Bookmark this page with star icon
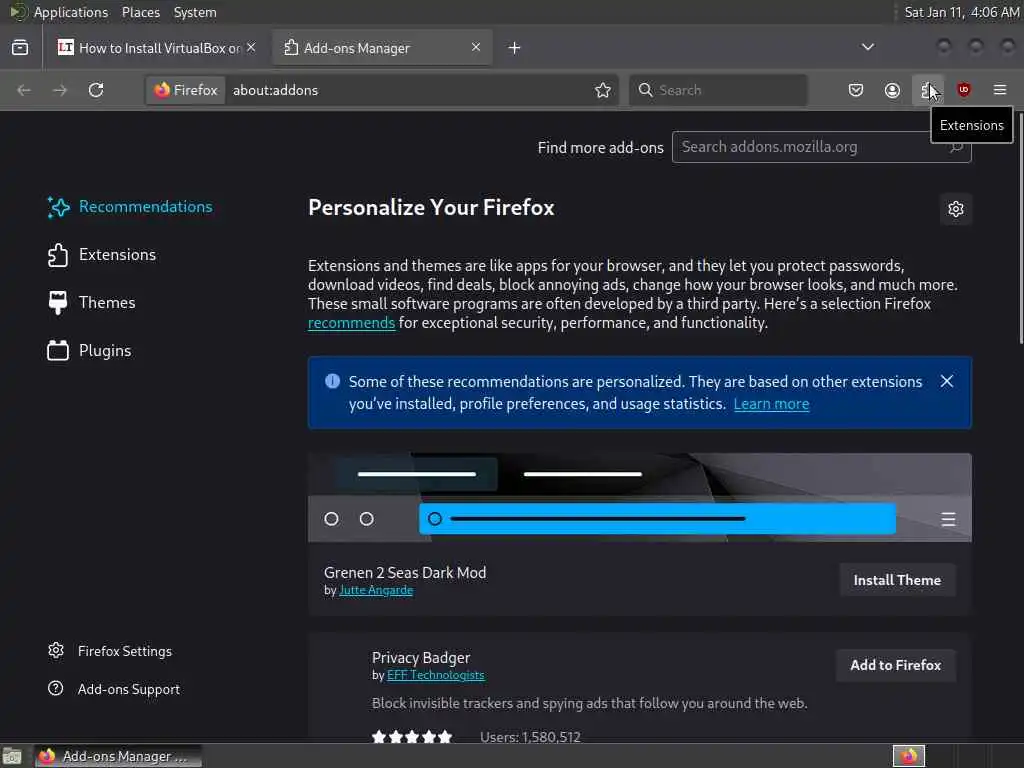1024x768 pixels. click(603, 90)
